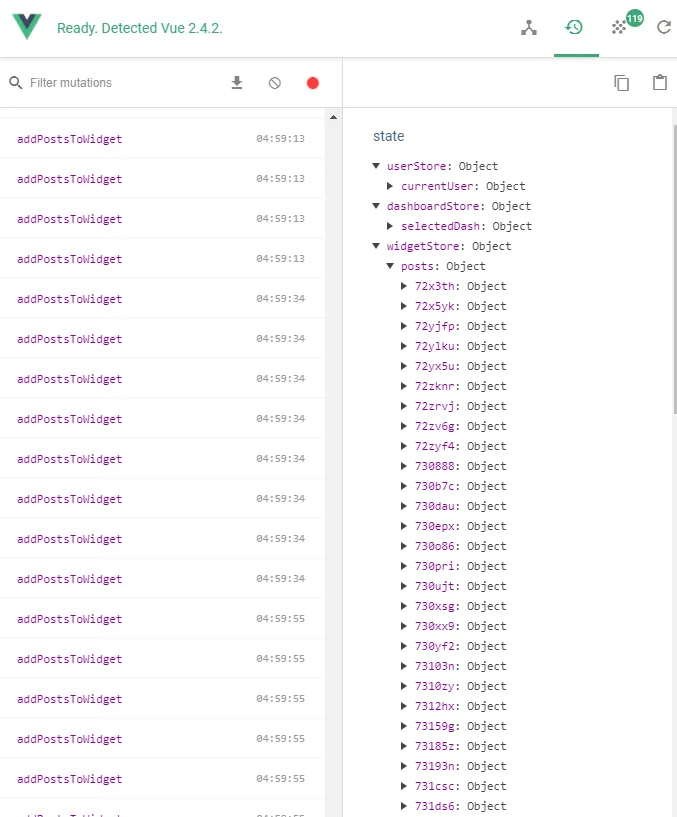Click the commit all mutations icon
677x817 pixels.
(x=237, y=83)
